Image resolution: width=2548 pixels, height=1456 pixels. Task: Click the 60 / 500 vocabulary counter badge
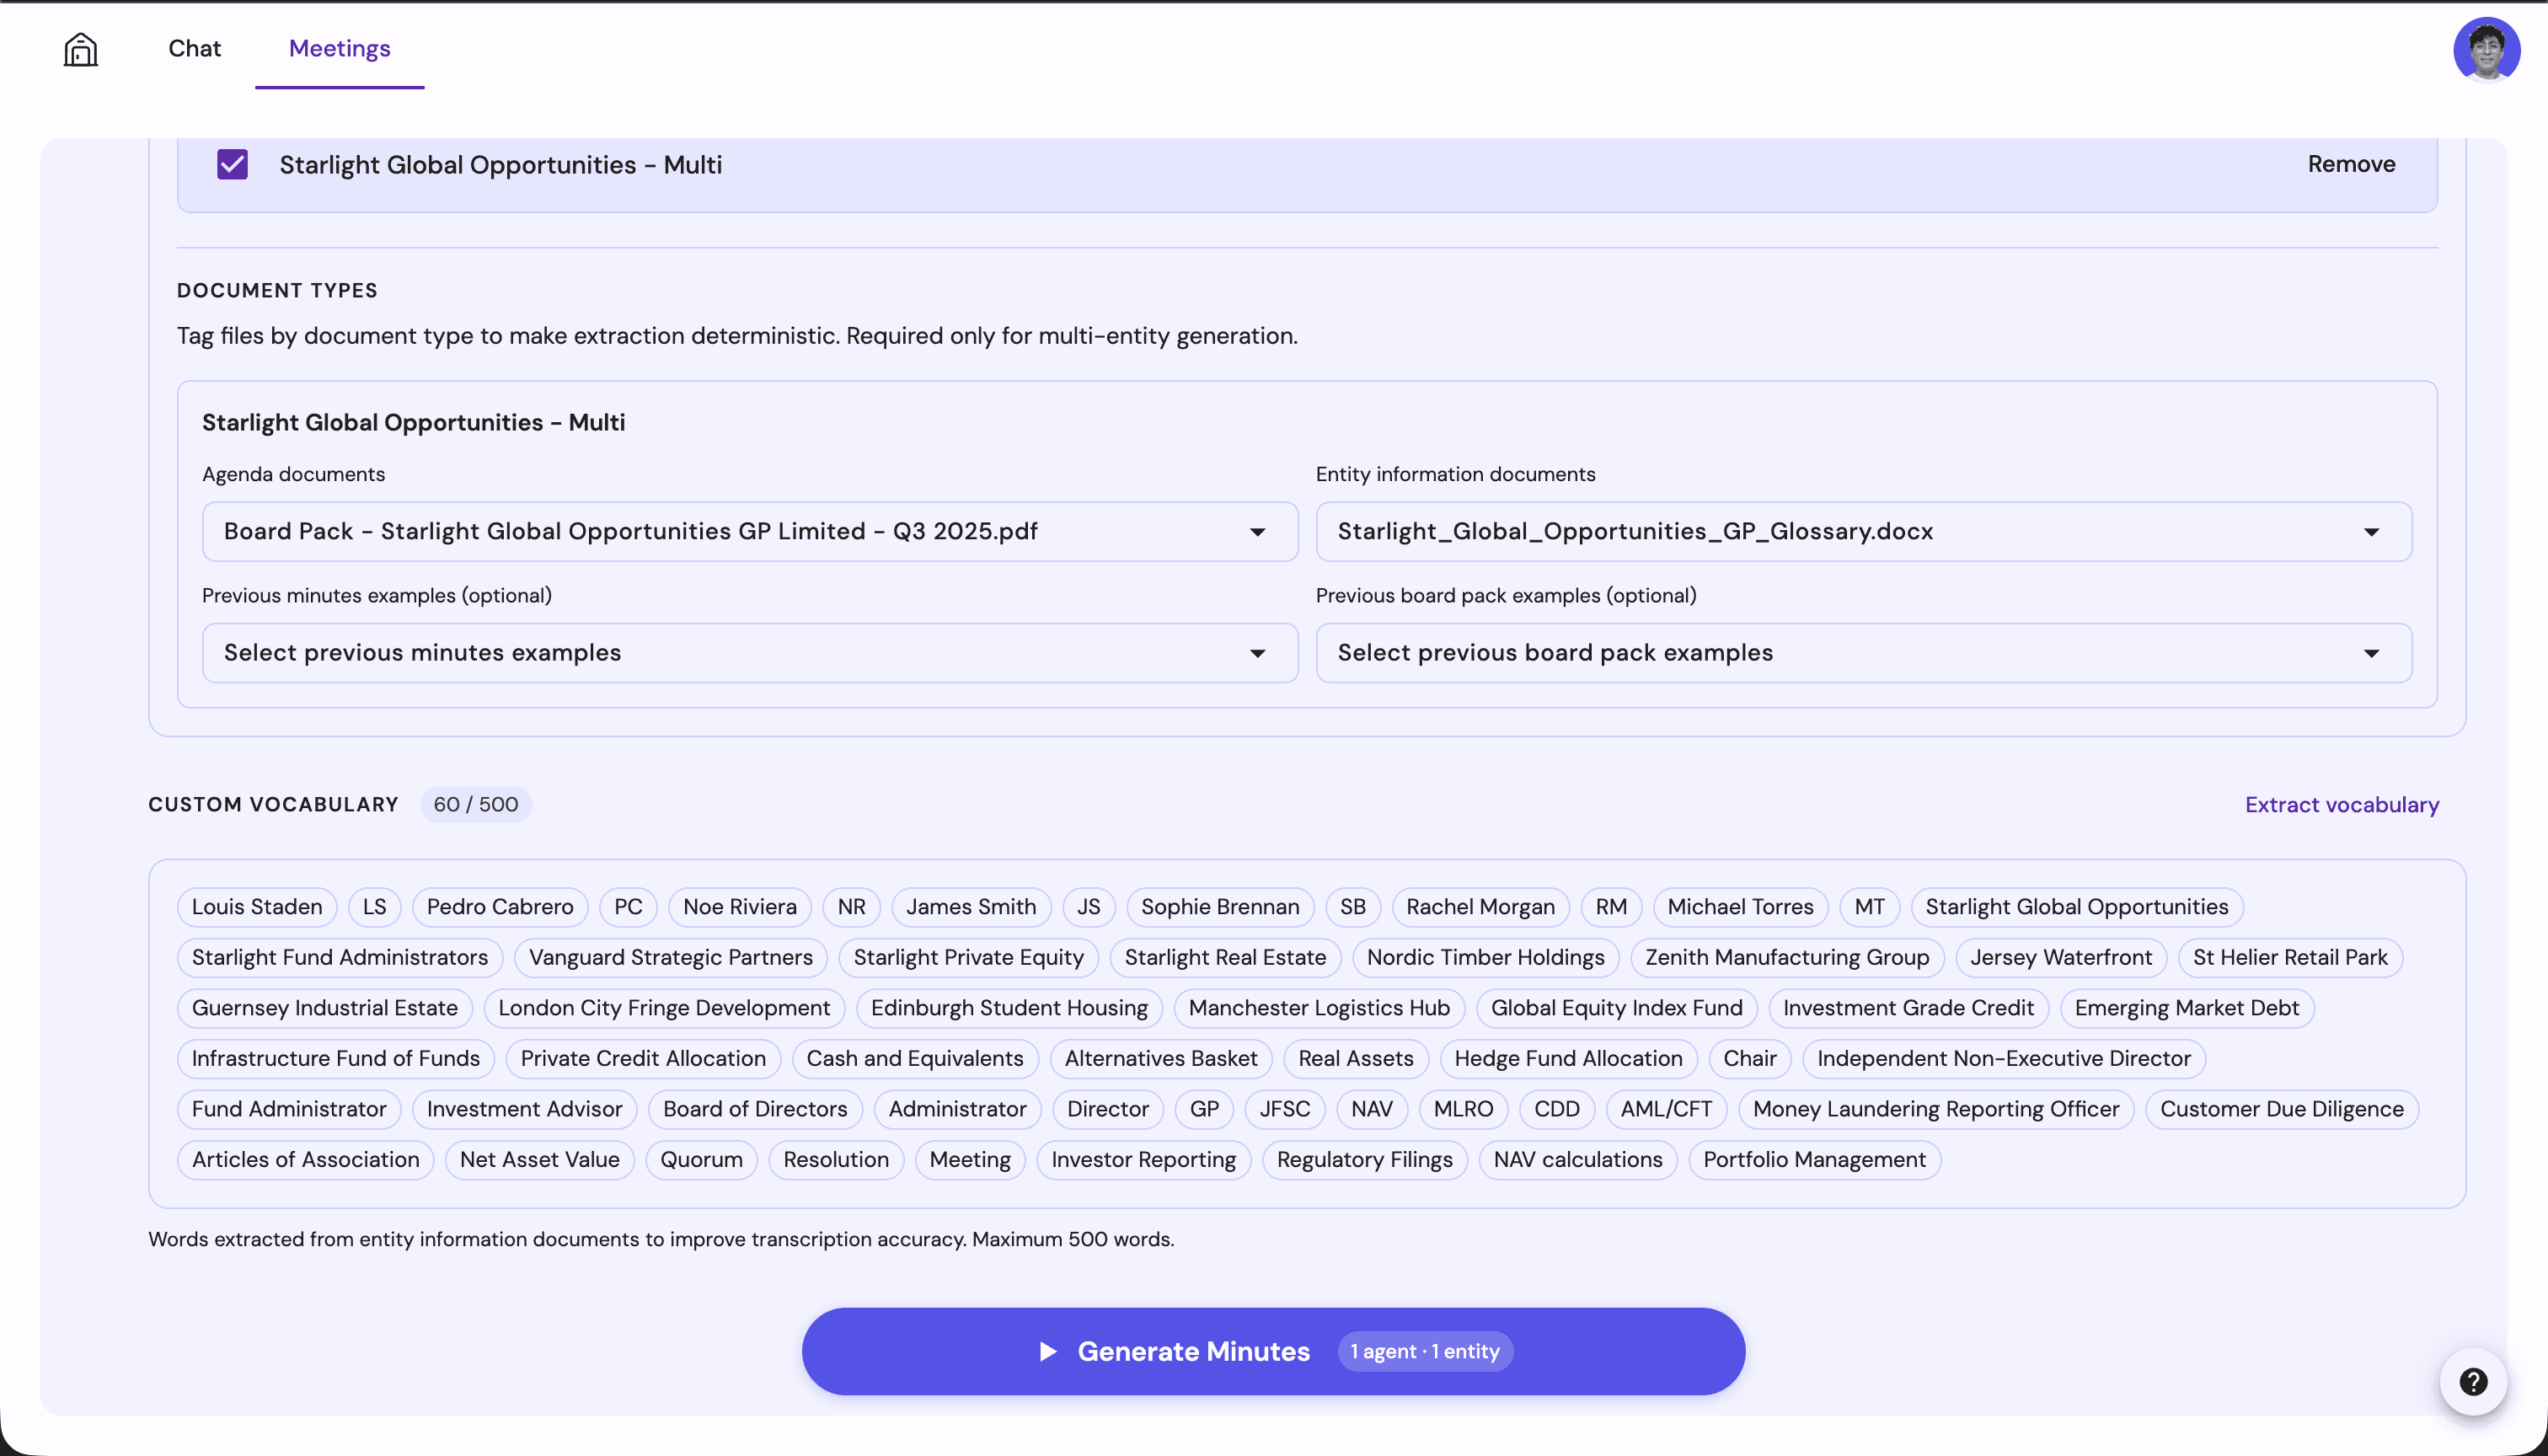tap(475, 803)
